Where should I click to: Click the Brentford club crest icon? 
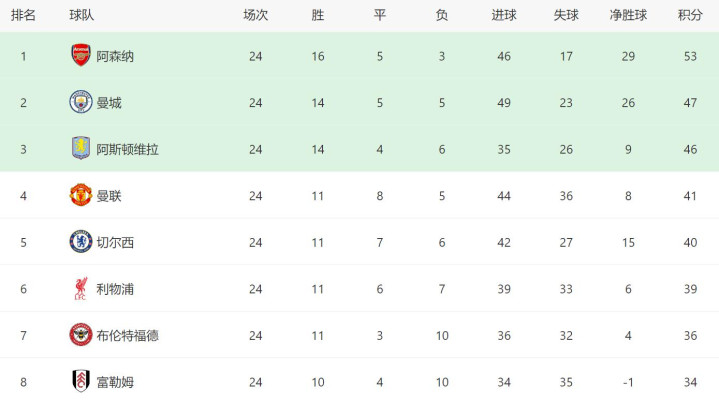(81, 335)
